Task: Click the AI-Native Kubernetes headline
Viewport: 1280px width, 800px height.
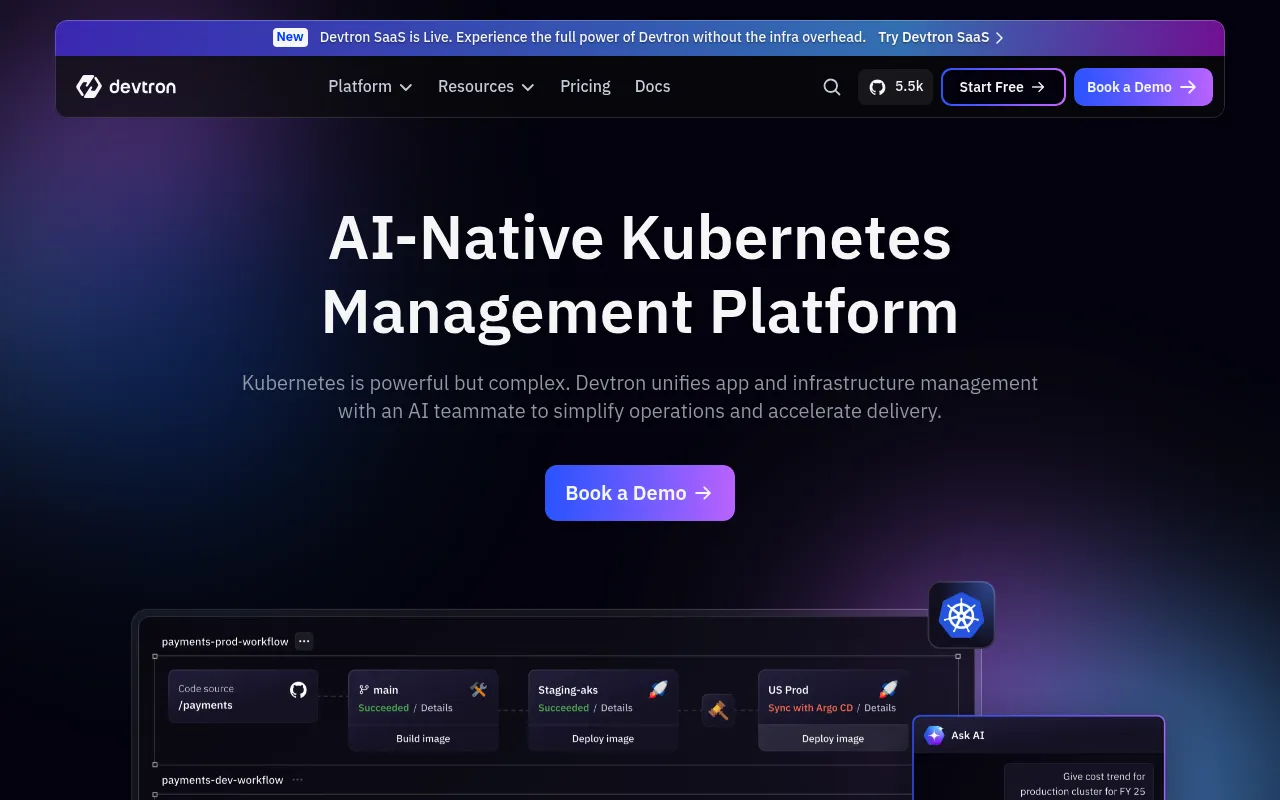Action: click(x=640, y=275)
